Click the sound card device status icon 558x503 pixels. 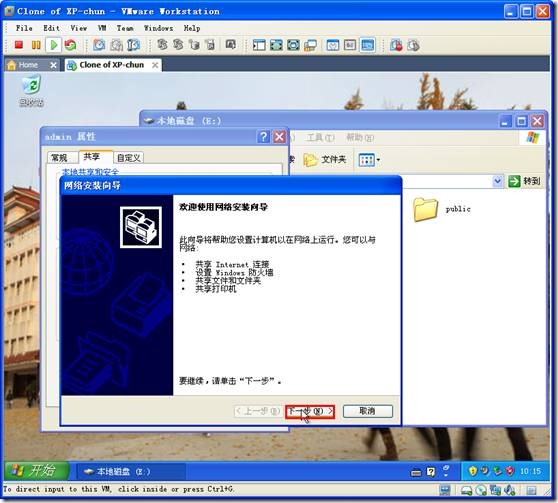click(509, 491)
